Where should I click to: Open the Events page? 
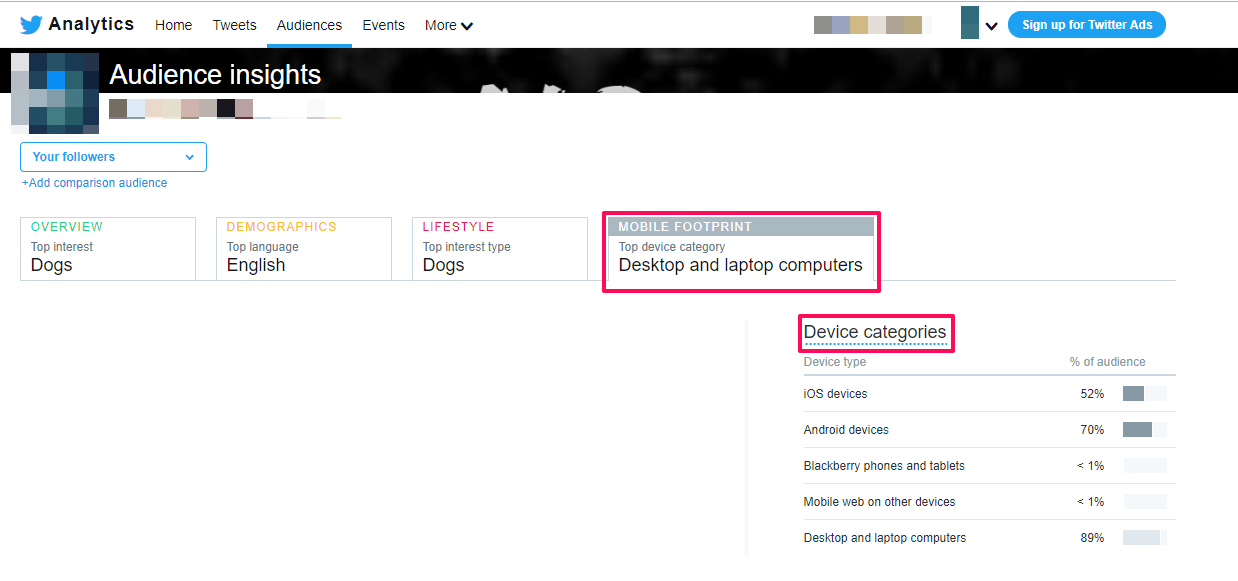pos(383,25)
